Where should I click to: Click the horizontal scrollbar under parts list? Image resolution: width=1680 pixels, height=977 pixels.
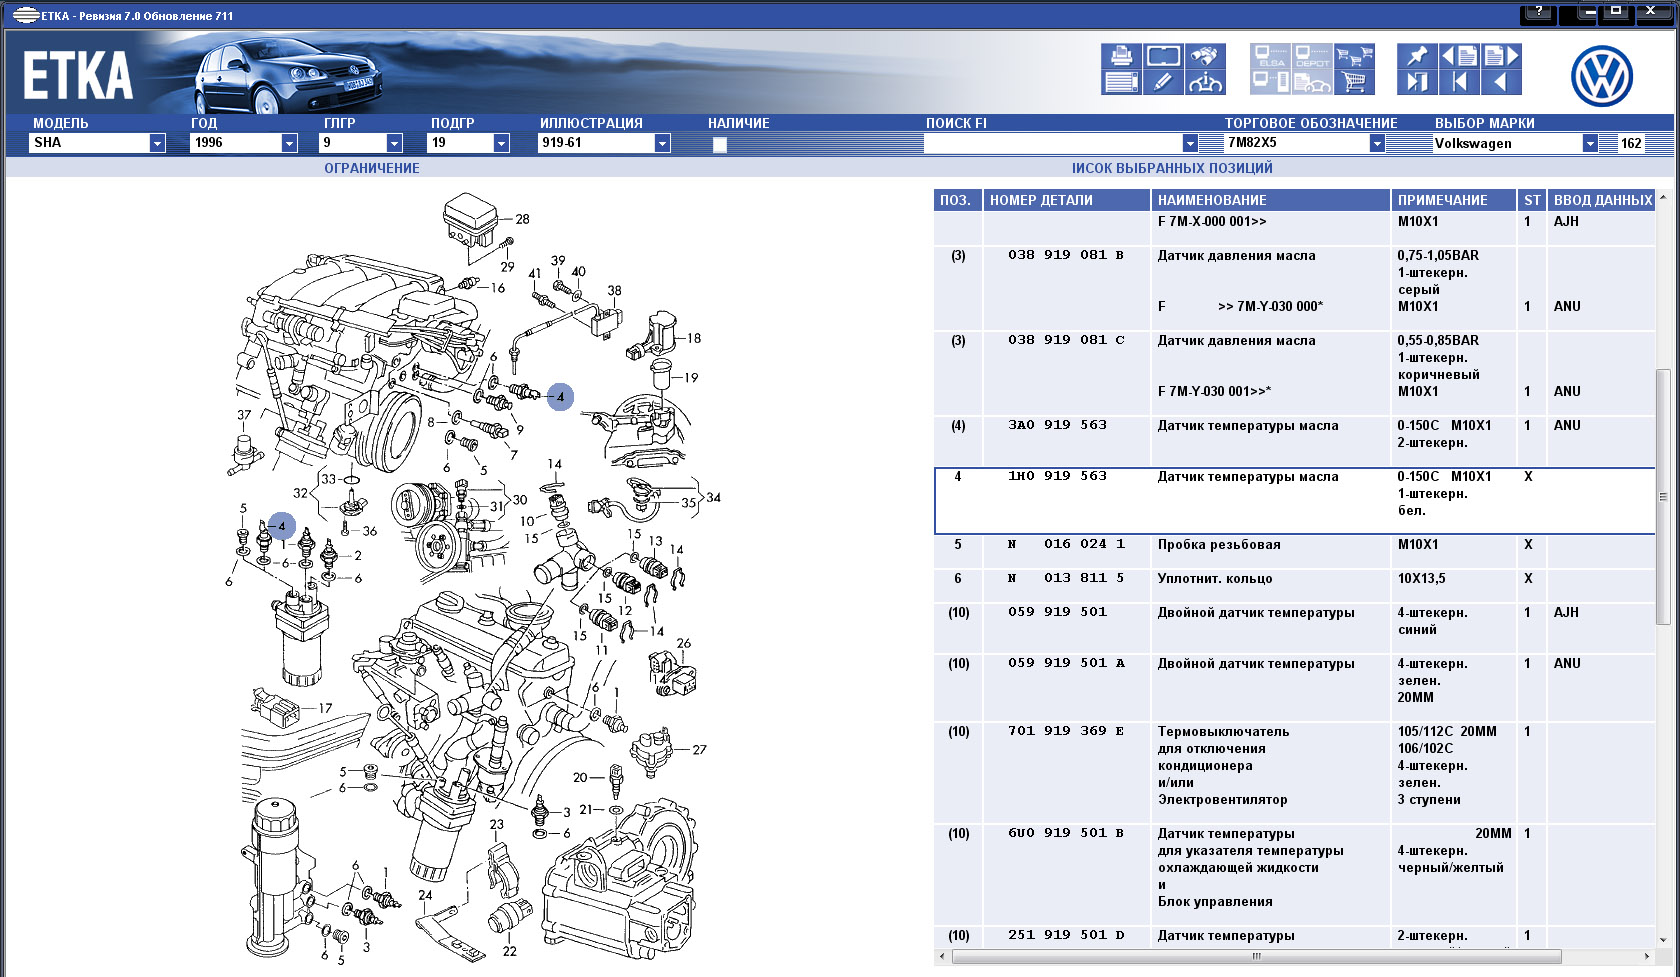tap(1257, 956)
